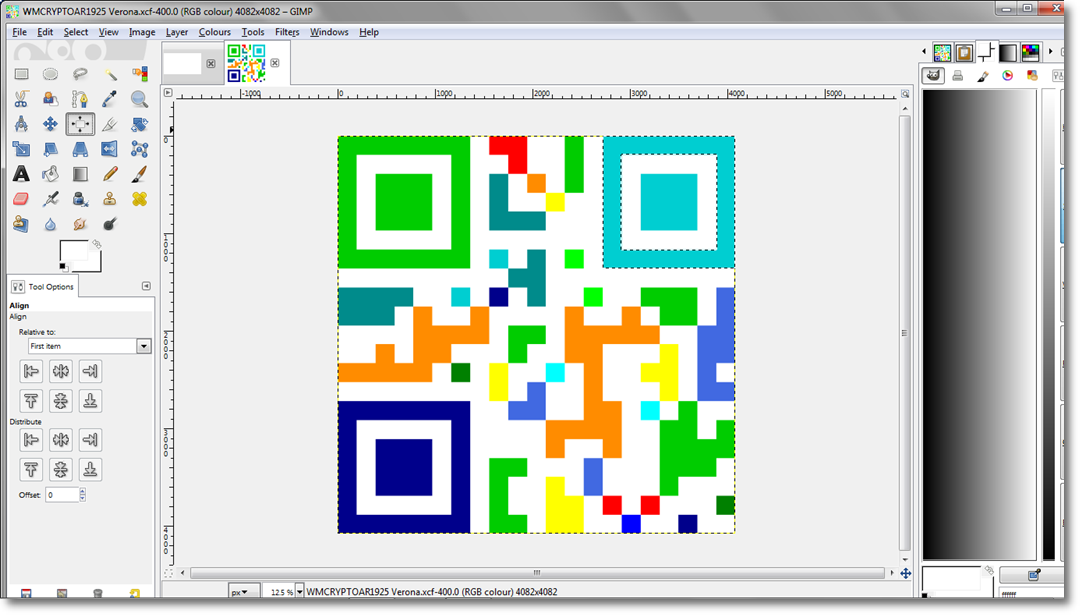Image resolution: width=1080 pixels, height=615 pixels.
Task: Align left edge of target
Action: coord(31,371)
